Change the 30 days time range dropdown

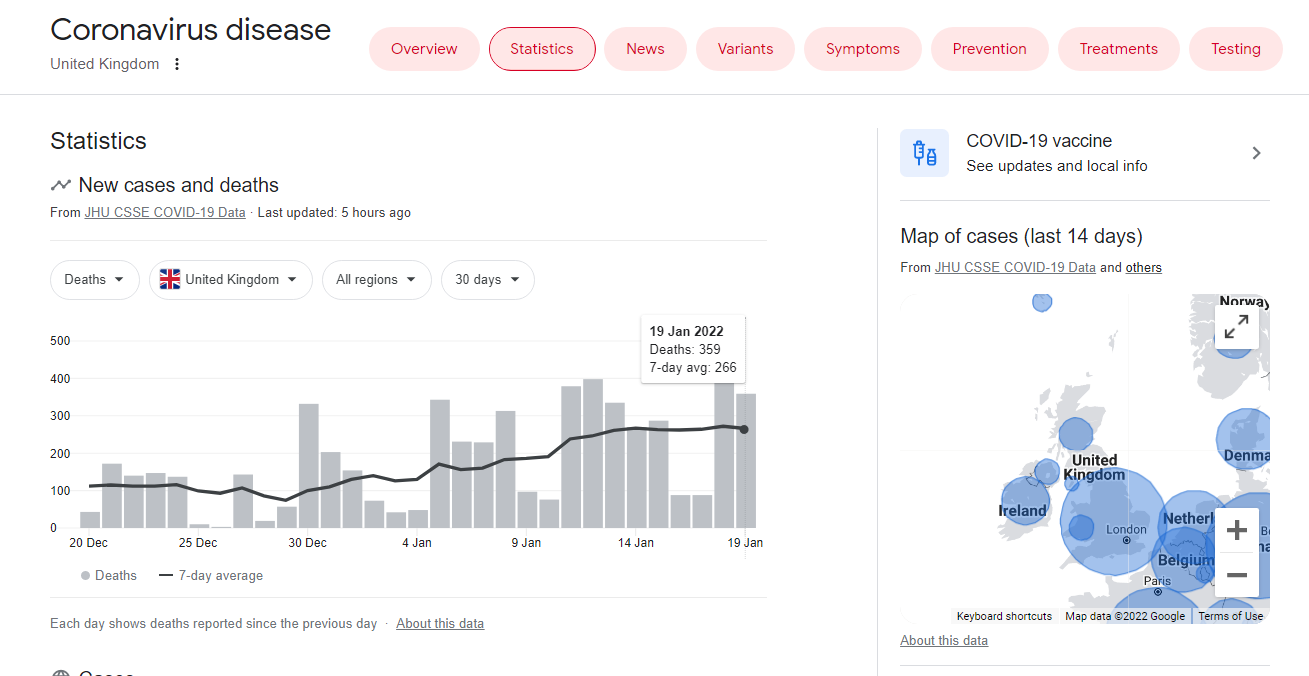487,280
